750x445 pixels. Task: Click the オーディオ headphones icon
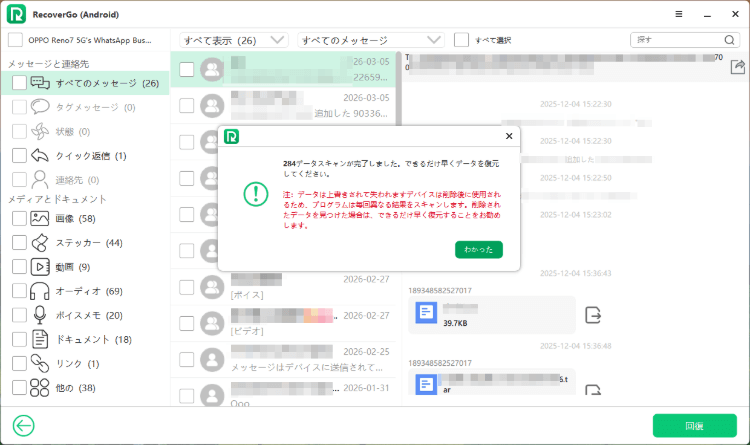point(40,291)
